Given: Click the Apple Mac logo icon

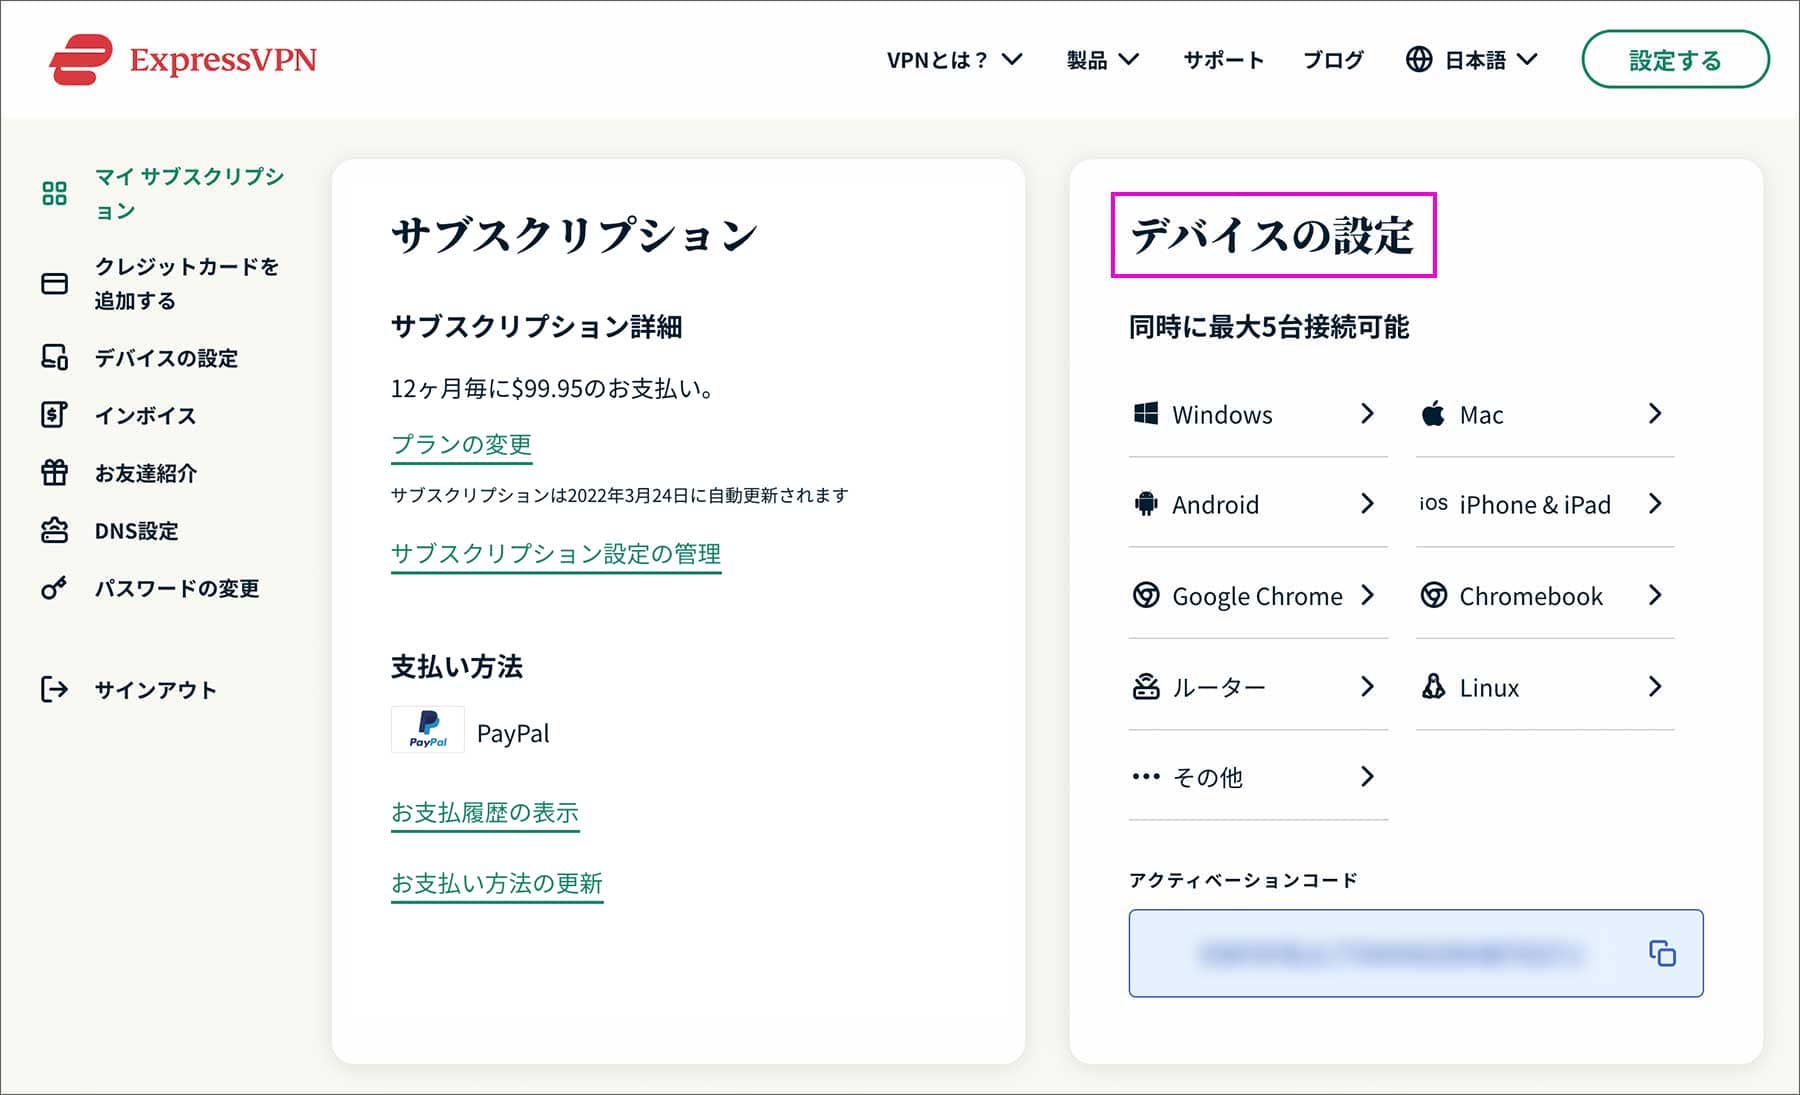Looking at the screenshot, I should pyautogui.click(x=1433, y=413).
